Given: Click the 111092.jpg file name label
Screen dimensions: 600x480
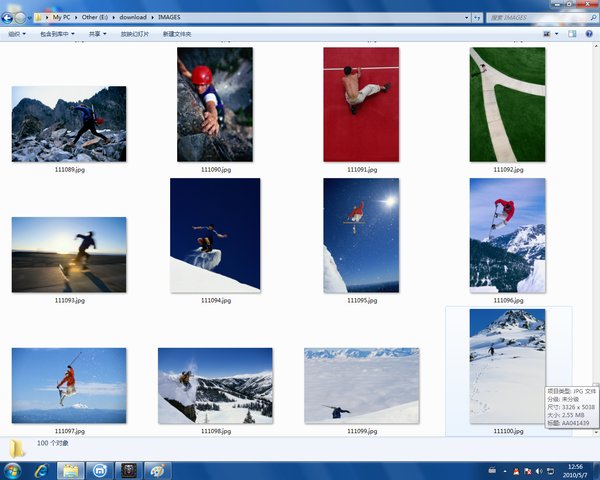Looking at the screenshot, I should click(x=508, y=170).
